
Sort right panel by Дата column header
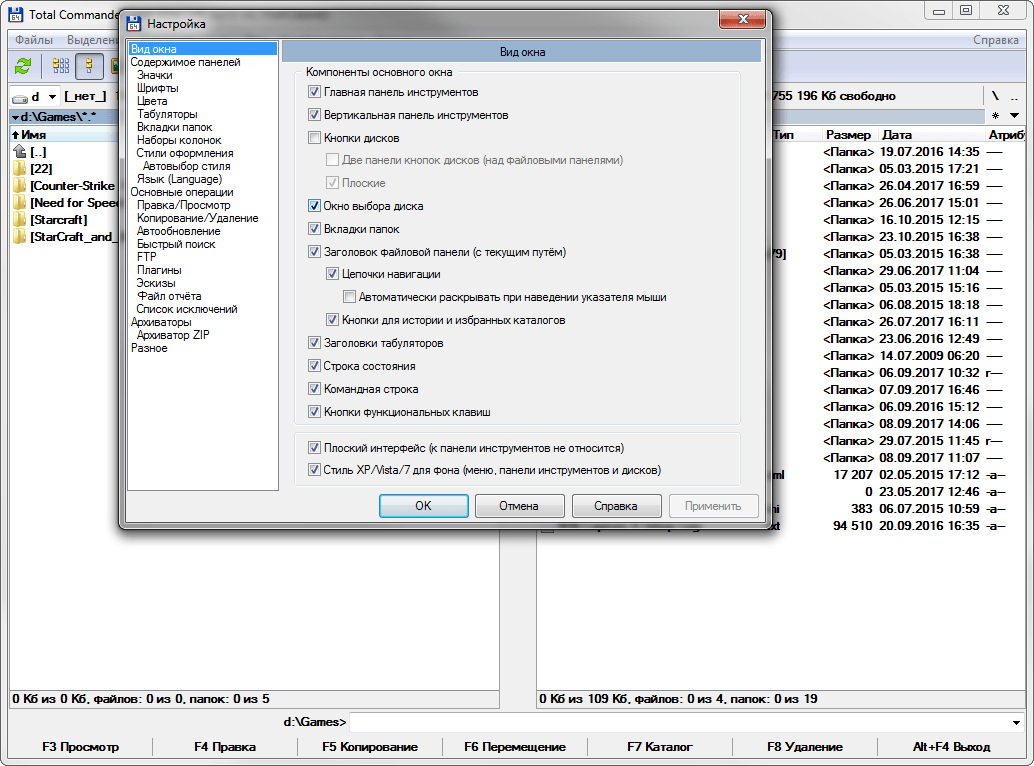coord(930,134)
